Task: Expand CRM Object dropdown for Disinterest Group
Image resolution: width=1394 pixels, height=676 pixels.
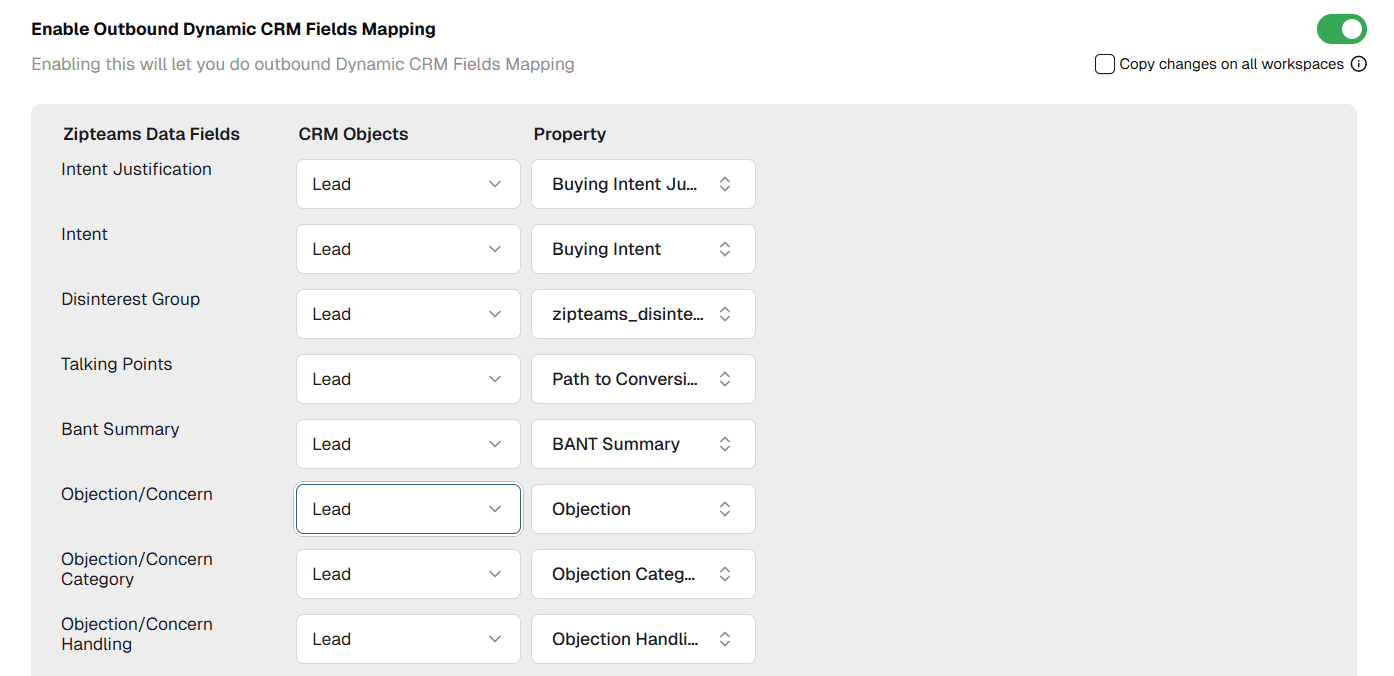Action: coord(408,314)
